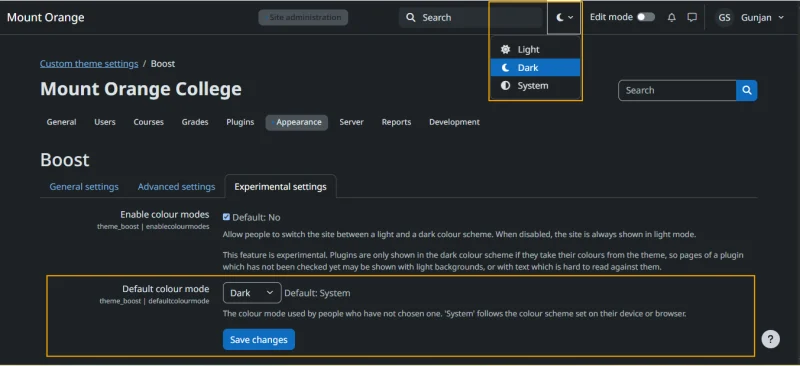Open the Development admin tab
800x366 pixels.
coord(454,122)
